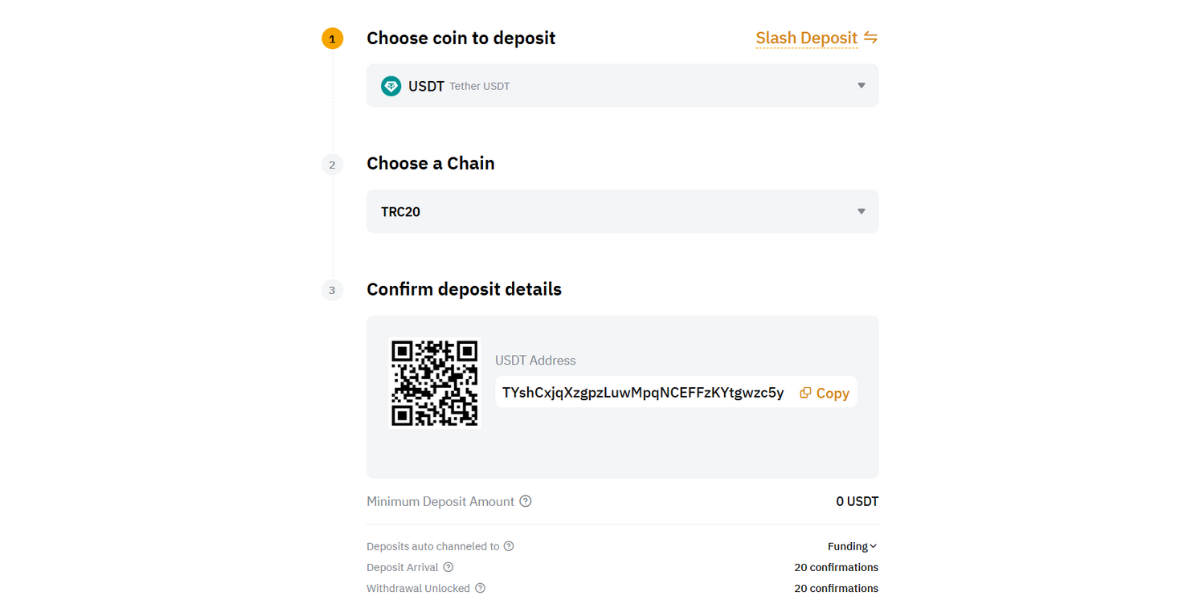Open the TRC20 chain dropdown arrow

pyautogui.click(x=861, y=212)
